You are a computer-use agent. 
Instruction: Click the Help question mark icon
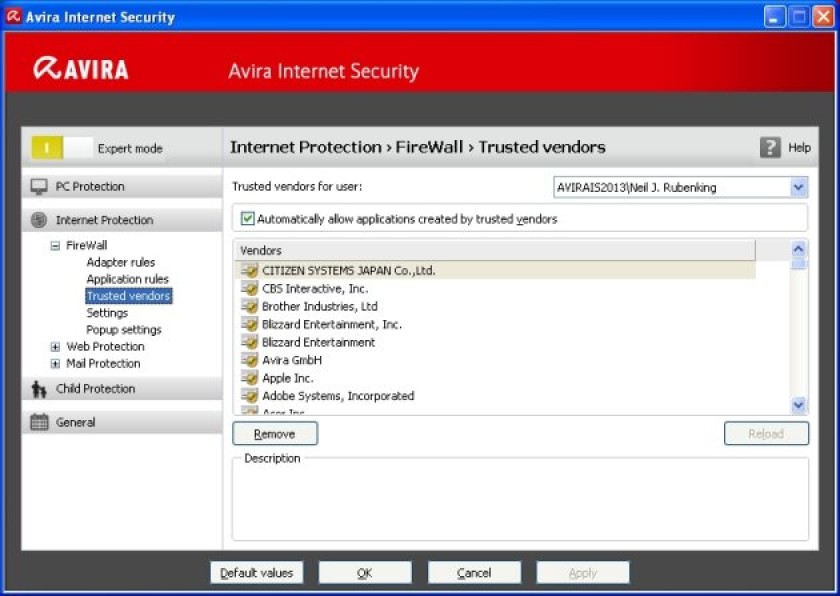coord(770,147)
